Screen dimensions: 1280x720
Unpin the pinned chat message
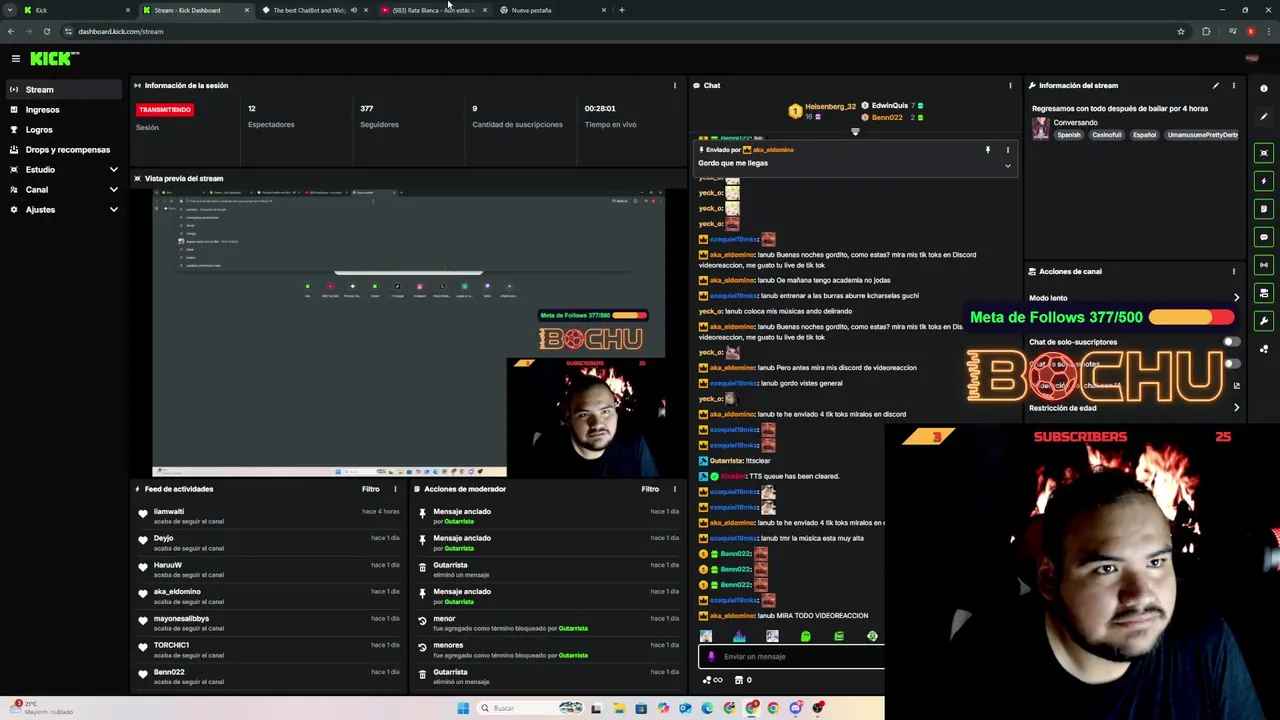[987, 150]
